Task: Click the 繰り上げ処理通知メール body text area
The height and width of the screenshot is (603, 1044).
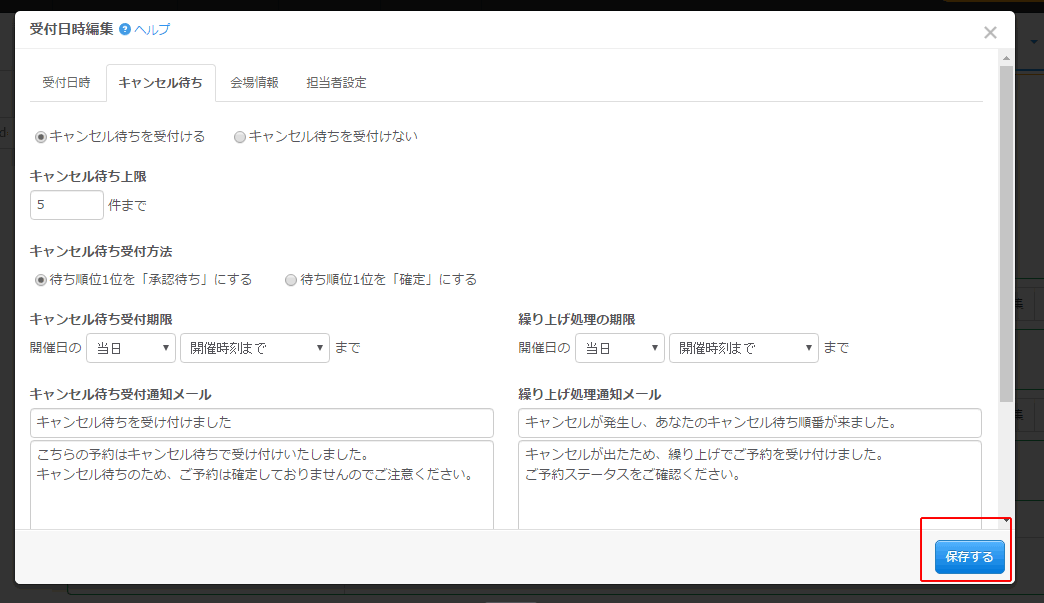Action: coord(749,485)
